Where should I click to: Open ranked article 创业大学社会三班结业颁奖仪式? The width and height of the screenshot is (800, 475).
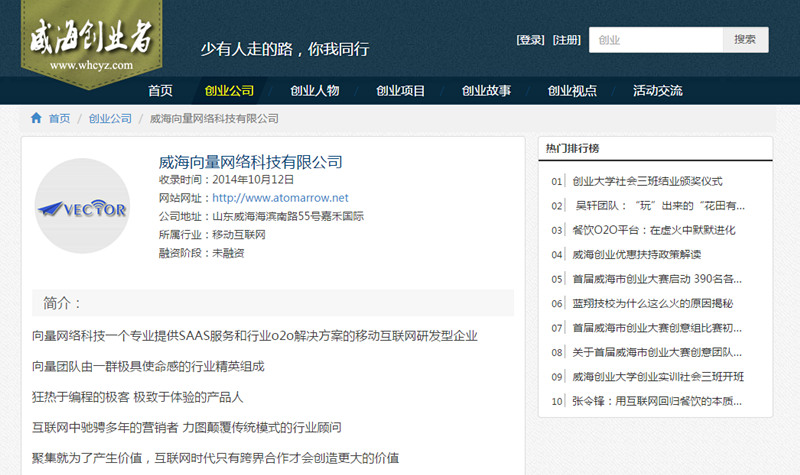[647, 181]
